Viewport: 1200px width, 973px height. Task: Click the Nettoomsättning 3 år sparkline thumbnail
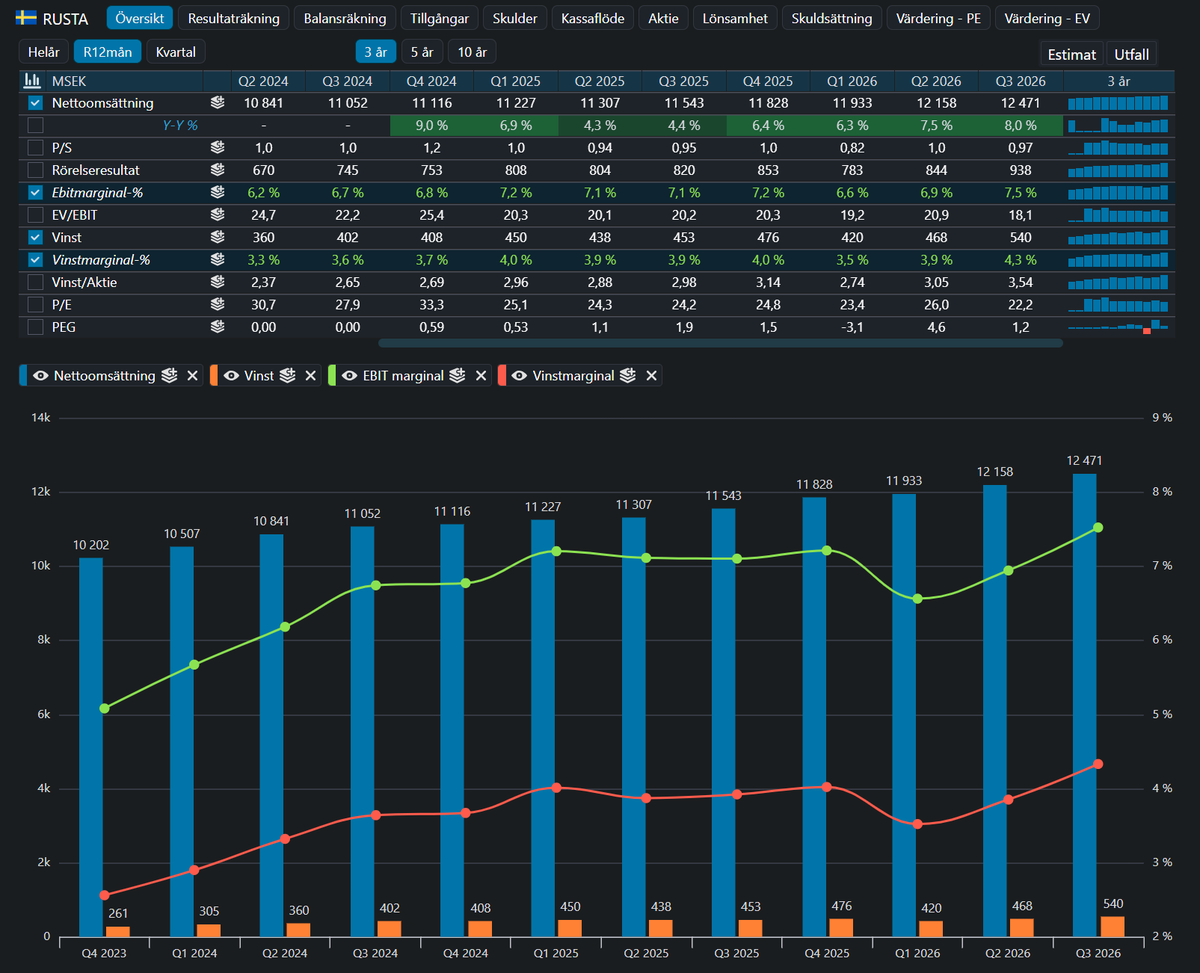[1118, 103]
